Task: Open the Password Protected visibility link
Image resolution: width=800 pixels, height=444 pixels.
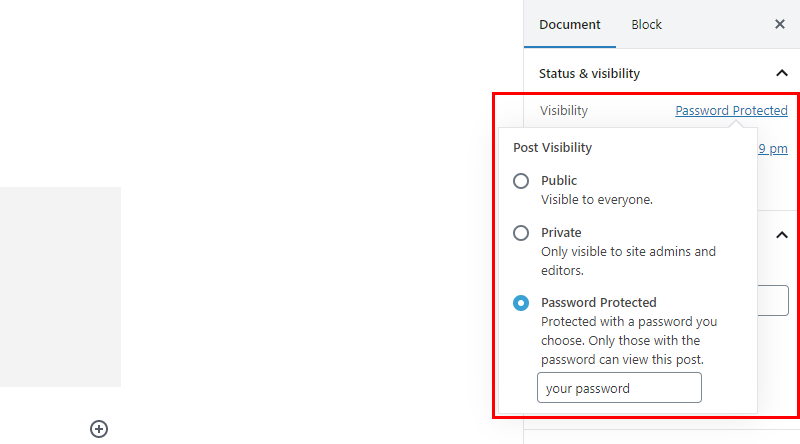Action: (731, 110)
